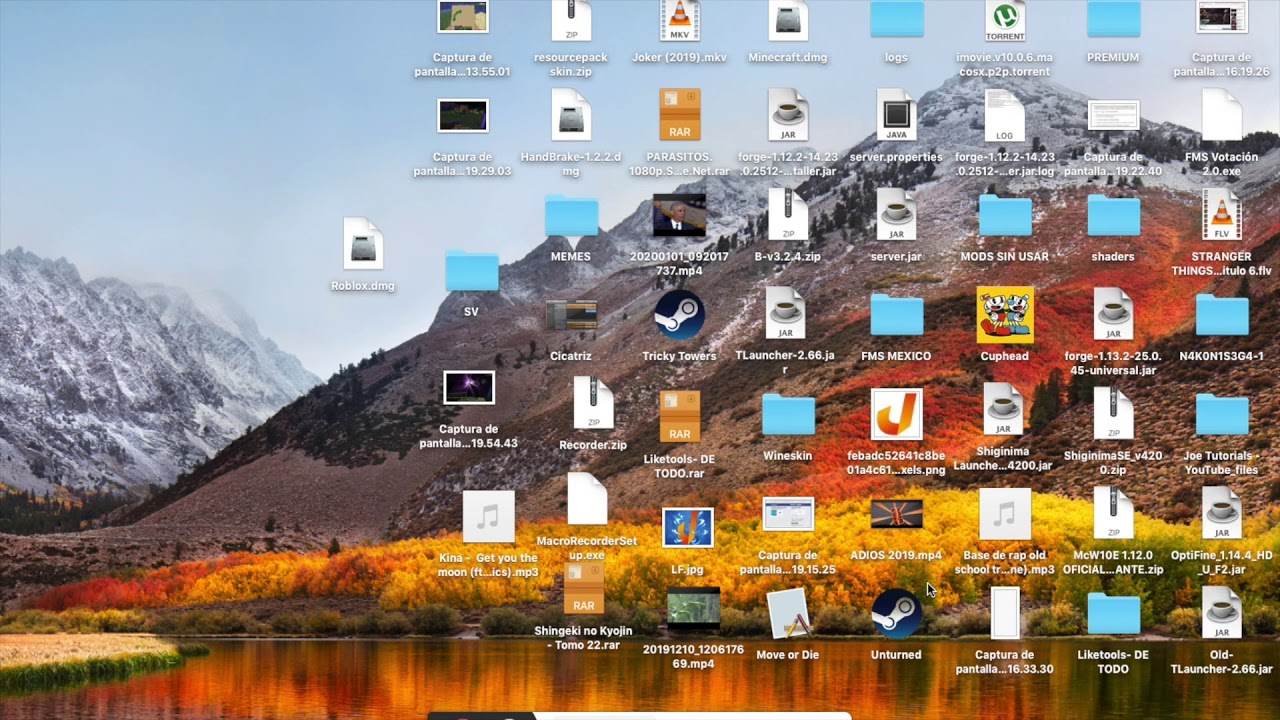This screenshot has height=720, width=1280.
Task: Select the Captura de pantalla 19.29.03 screenshot
Action: (x=463, y=116)
